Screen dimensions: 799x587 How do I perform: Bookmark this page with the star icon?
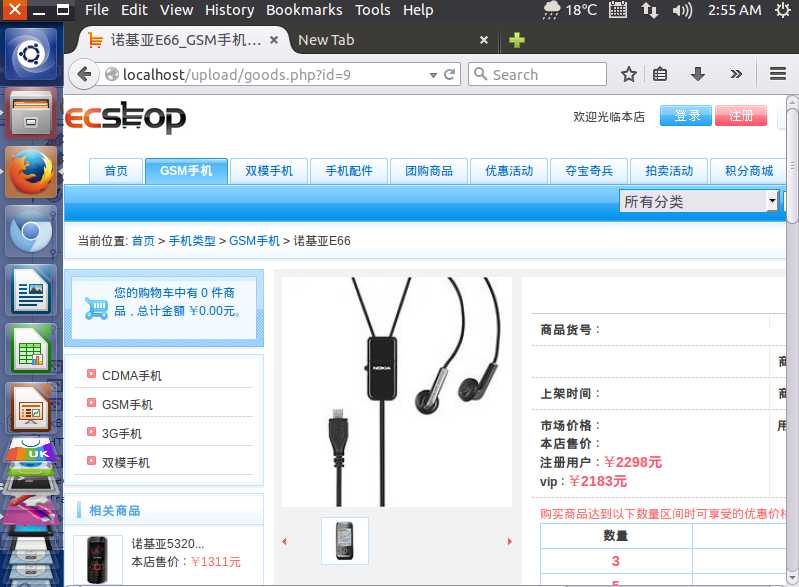click(629, 74)
